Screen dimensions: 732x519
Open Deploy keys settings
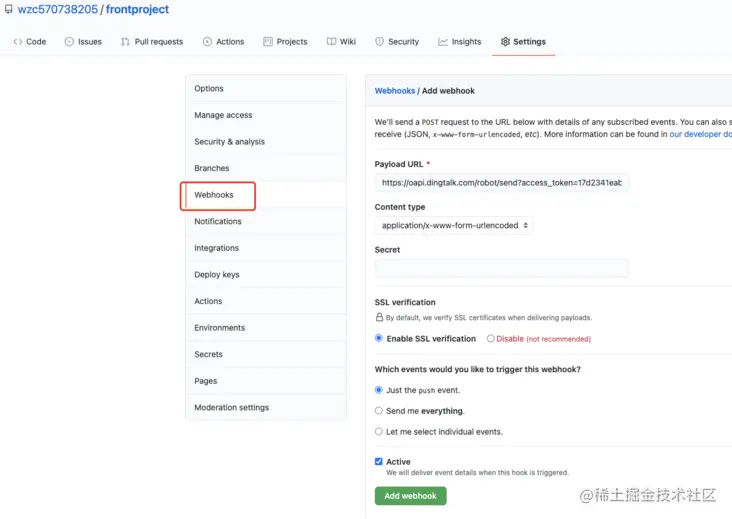click(266, 274)
